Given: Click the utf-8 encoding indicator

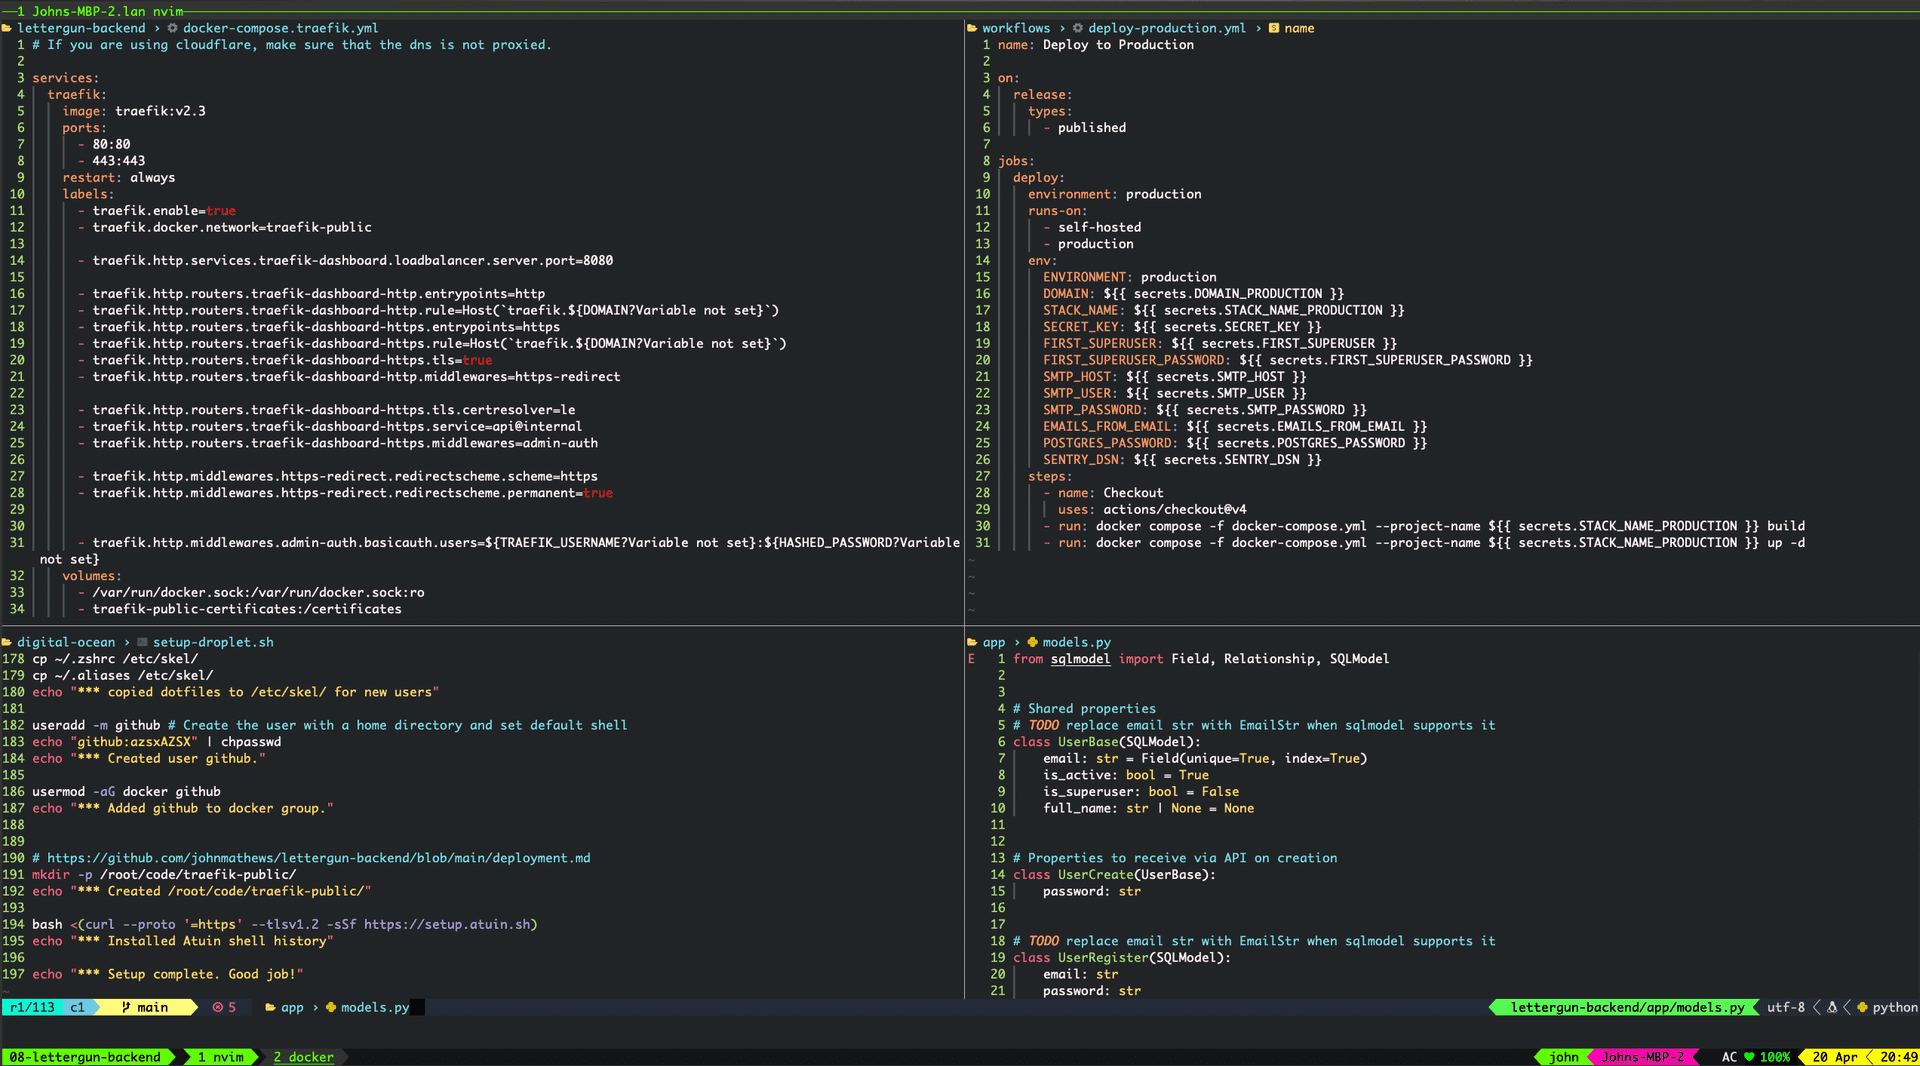Looking at the screenshot, I should click(x=1785, y=1007).
